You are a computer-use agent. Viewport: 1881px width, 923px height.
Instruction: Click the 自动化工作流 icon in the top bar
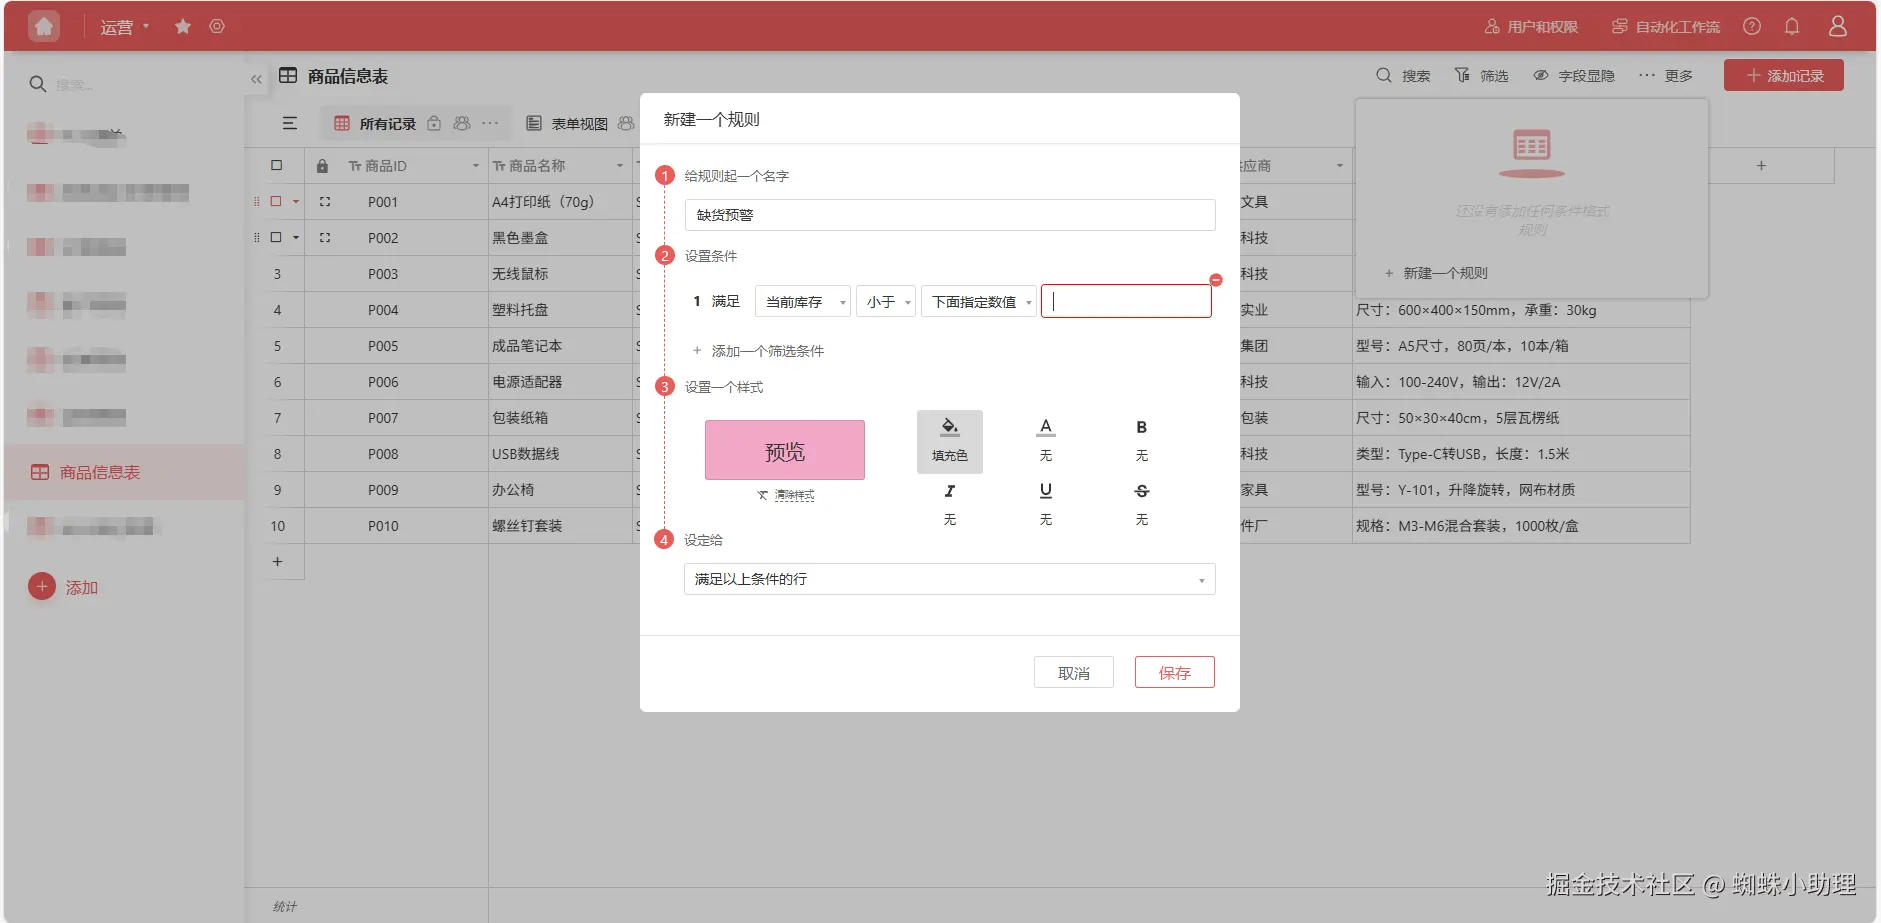click(x=1620, y=26)
